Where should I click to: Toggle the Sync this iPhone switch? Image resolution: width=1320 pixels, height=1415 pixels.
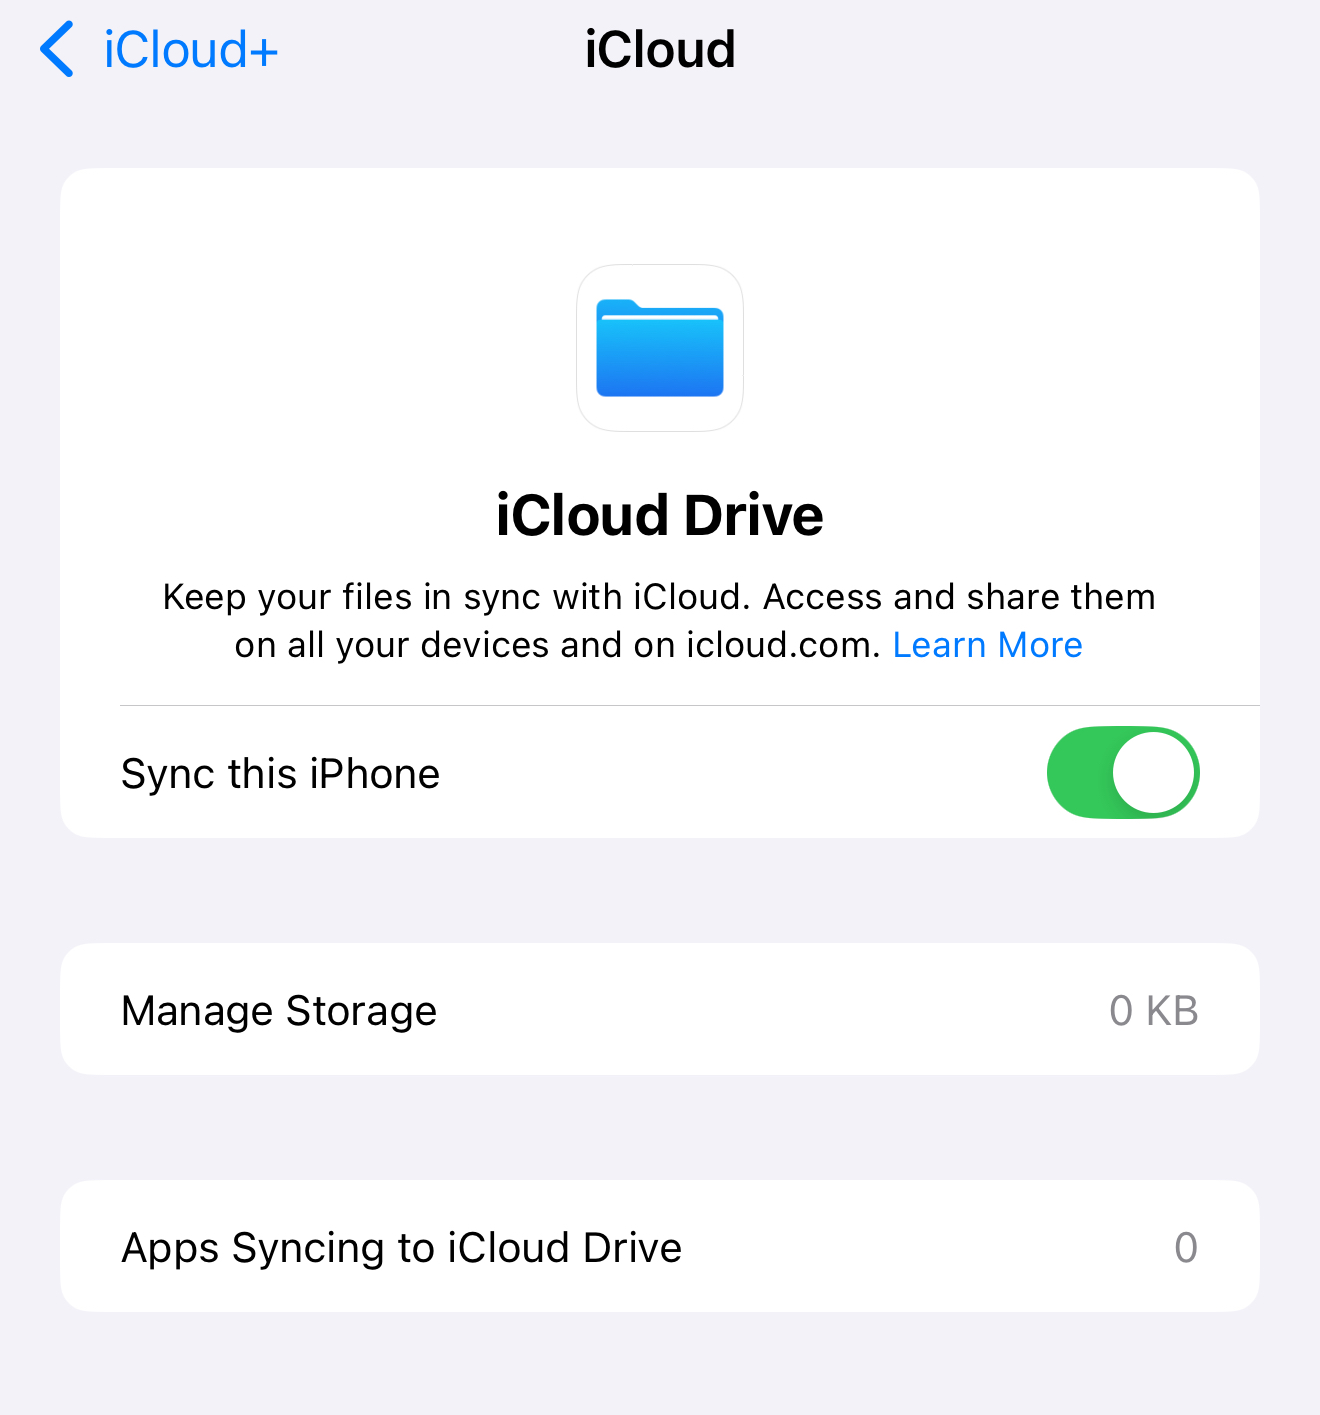point(1123,772)
